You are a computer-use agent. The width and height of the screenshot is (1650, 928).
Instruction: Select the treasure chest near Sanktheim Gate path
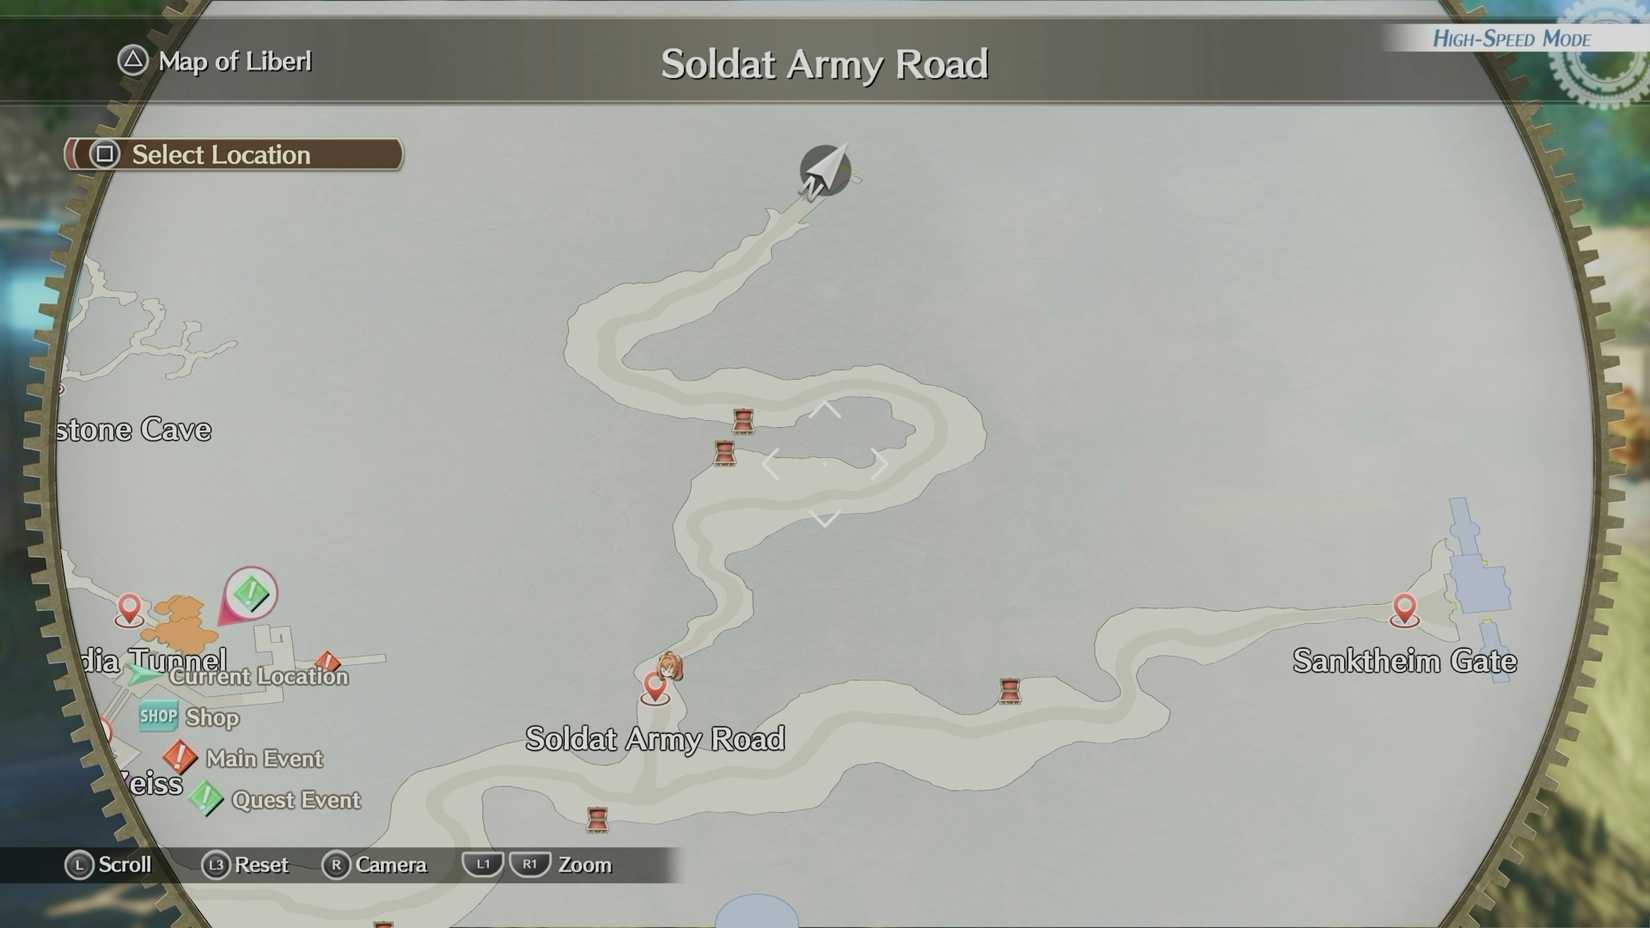tap(1009, 690)
